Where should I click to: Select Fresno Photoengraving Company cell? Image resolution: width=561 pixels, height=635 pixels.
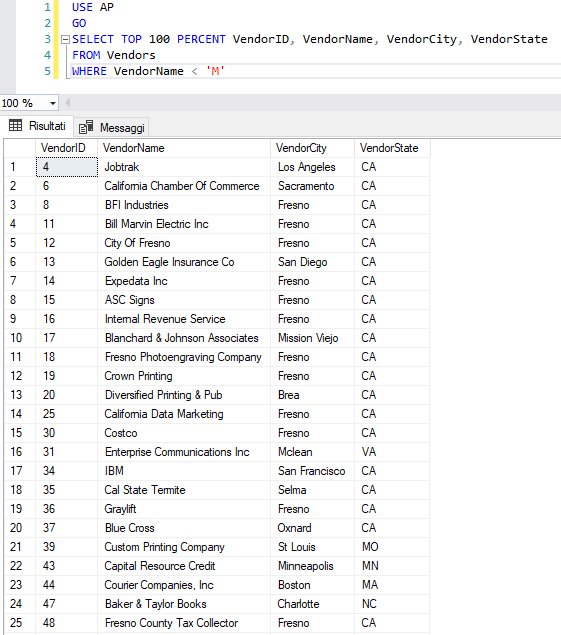(x=184, y=357)
